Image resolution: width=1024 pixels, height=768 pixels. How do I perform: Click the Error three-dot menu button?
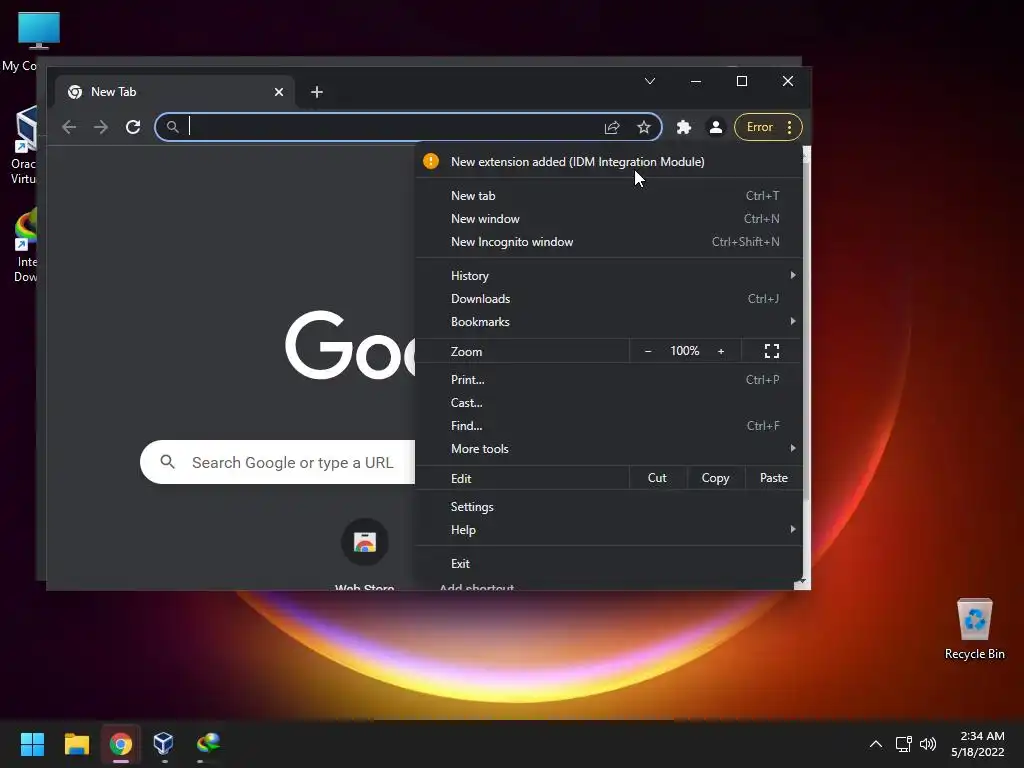point(769,127)
